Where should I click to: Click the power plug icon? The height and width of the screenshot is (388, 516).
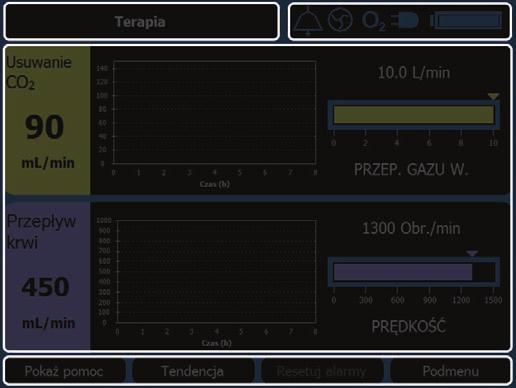[x=404, y=21]
